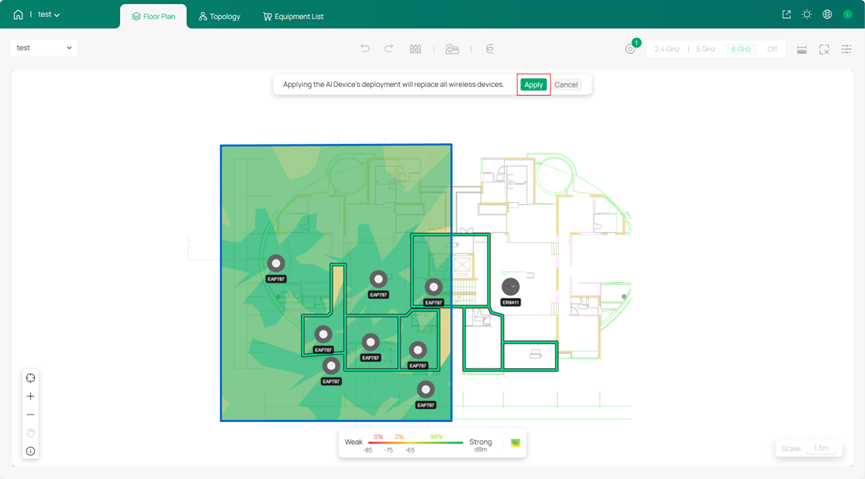Image resolution: width=865 pixels, height=479 pixels.
Task: Show the 2.4 GHz heatmap band
Action: click(x=666, y=49)
